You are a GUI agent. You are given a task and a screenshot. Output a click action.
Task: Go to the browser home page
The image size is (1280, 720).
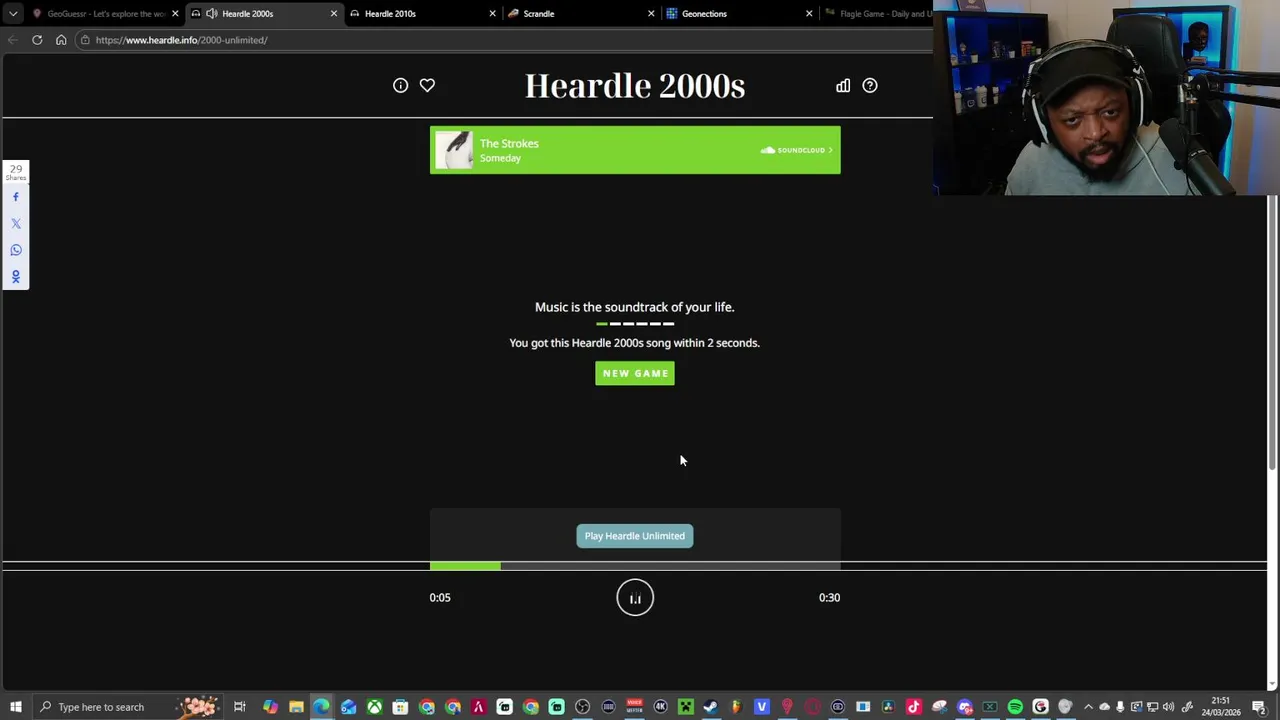click(61, 40)
